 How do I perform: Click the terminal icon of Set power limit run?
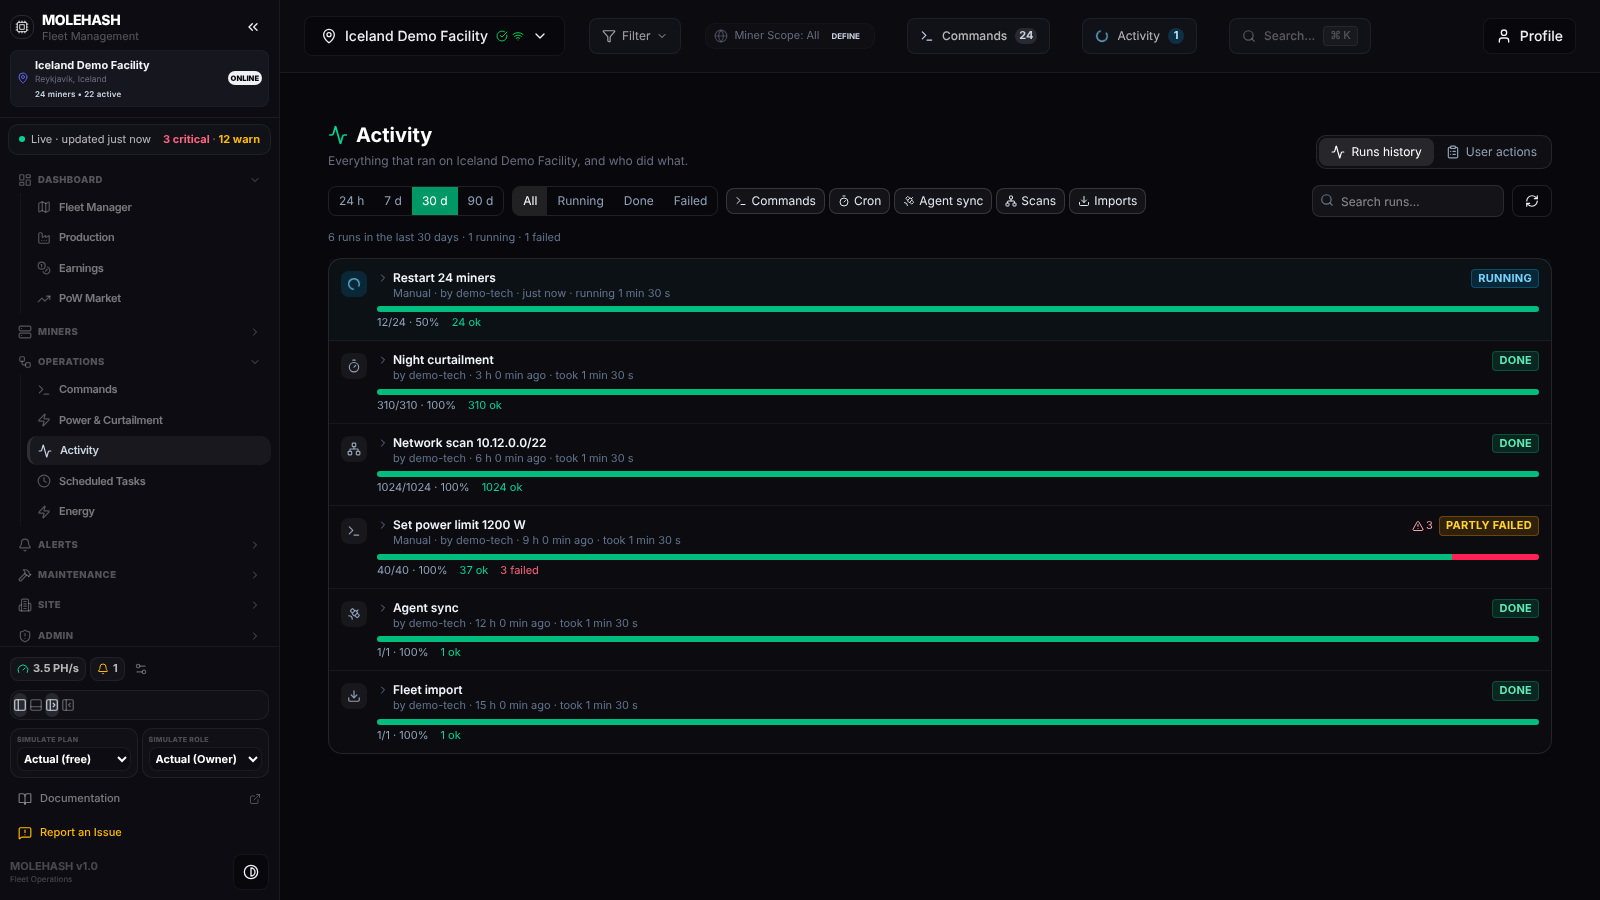point(354,531)
